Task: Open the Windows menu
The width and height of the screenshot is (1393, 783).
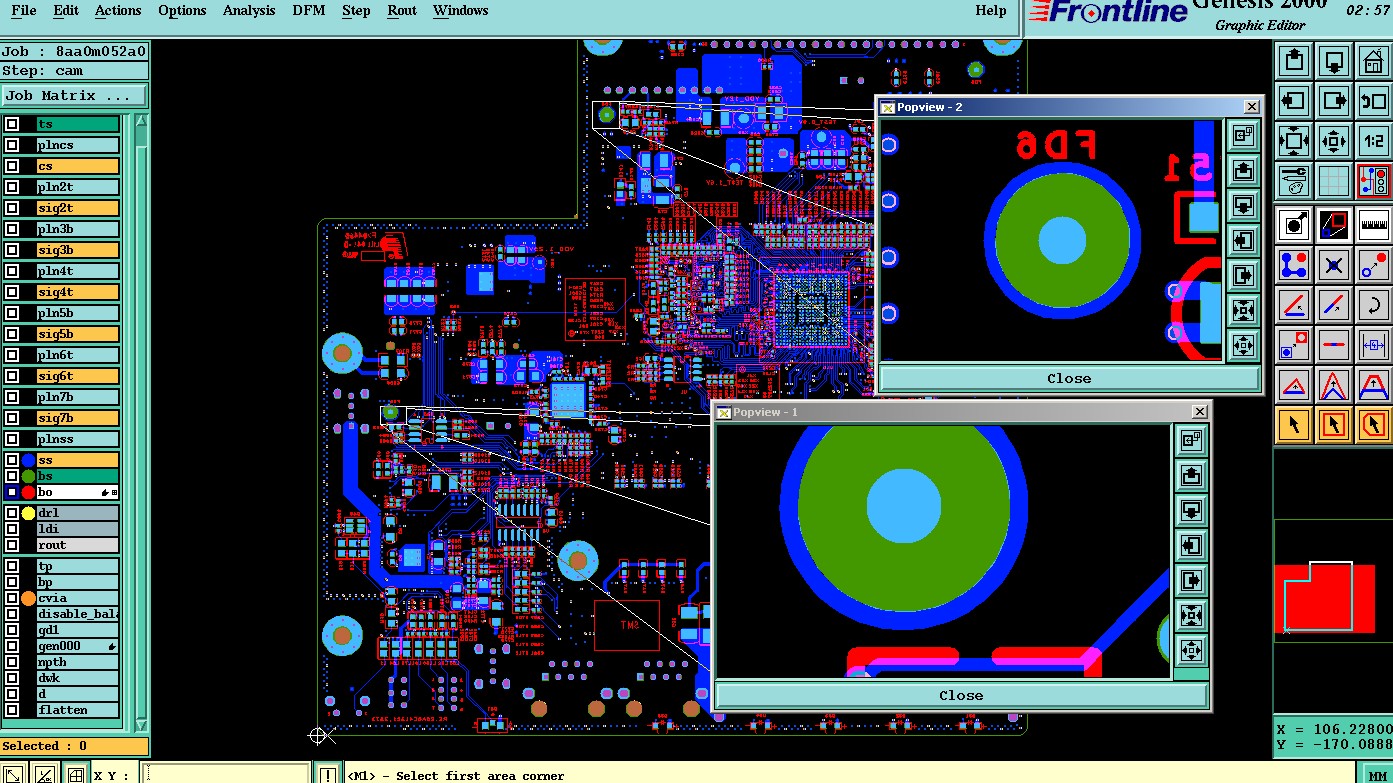Action: coord(461,11)
